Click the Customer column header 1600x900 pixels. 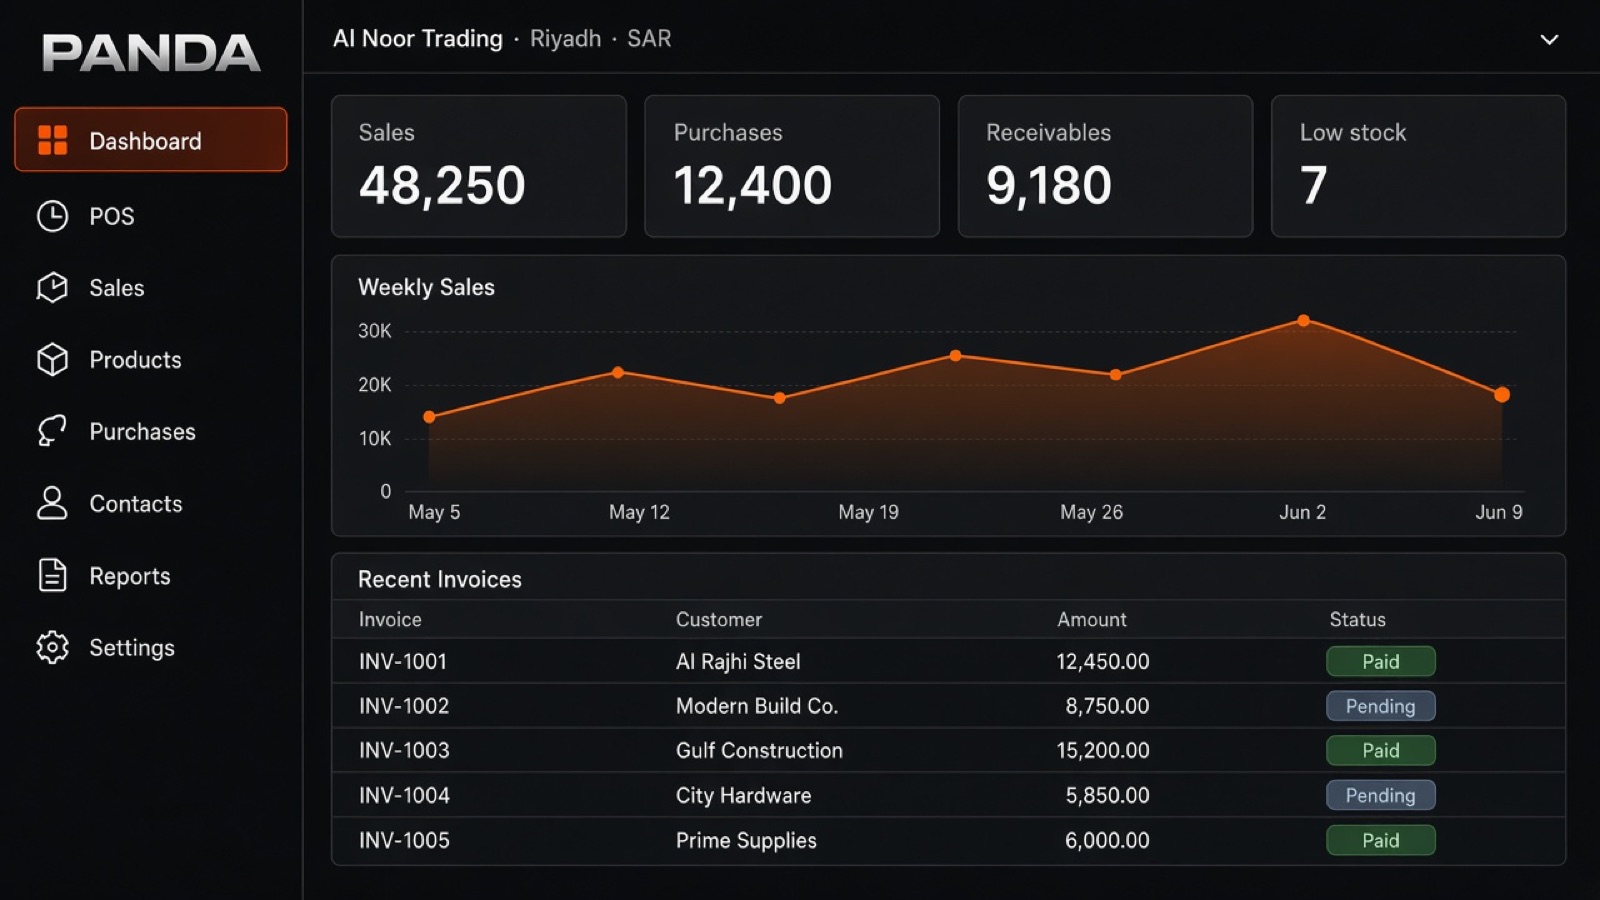(x=719, y=619)
